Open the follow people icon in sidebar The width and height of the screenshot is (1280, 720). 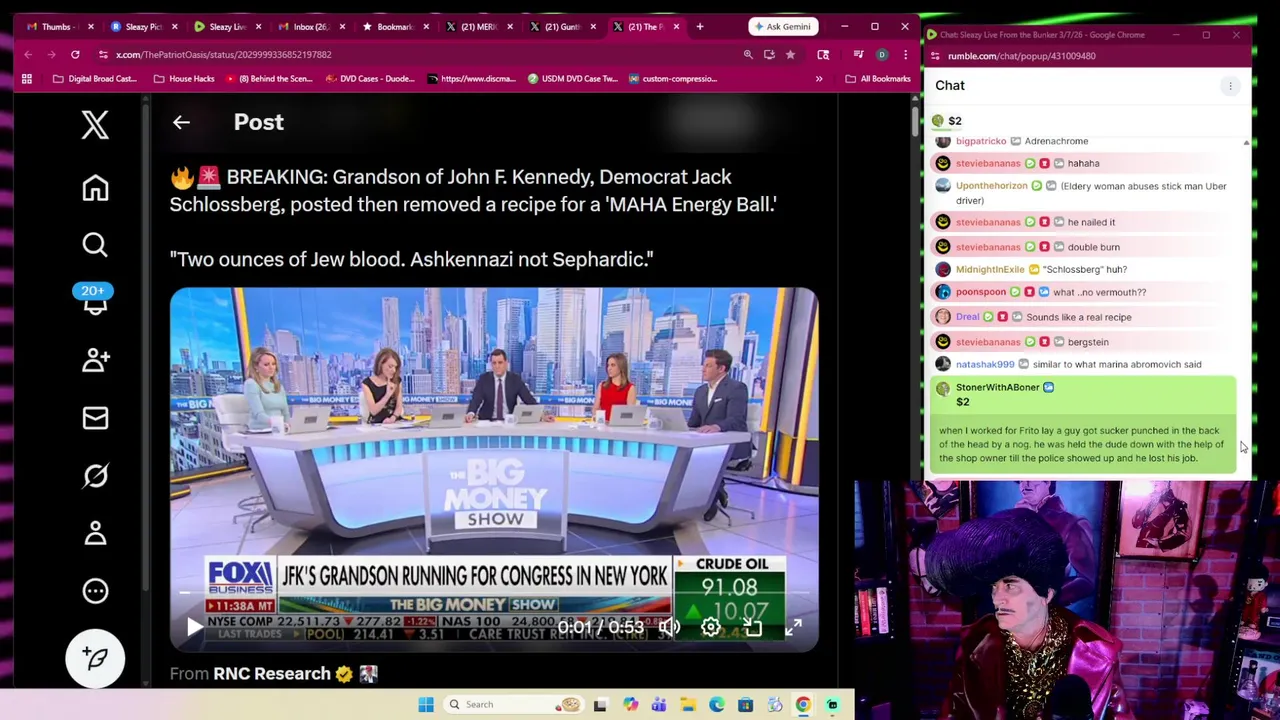pyautogui.click(x=95, y=360)
